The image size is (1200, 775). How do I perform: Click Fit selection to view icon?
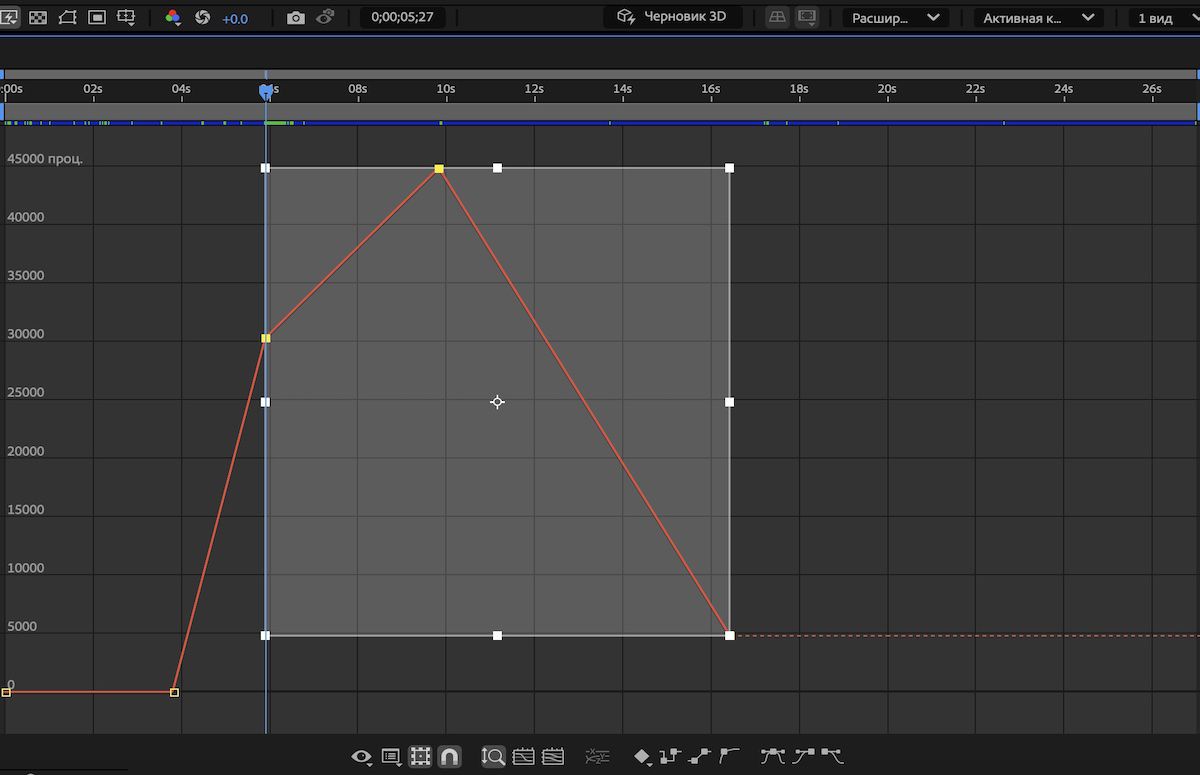tap(523, 757)
